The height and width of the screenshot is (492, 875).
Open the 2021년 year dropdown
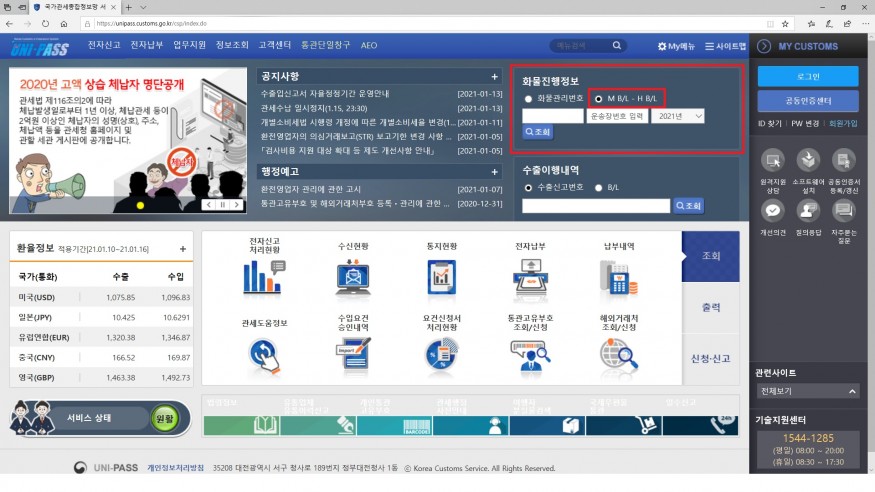pos(678,116)
